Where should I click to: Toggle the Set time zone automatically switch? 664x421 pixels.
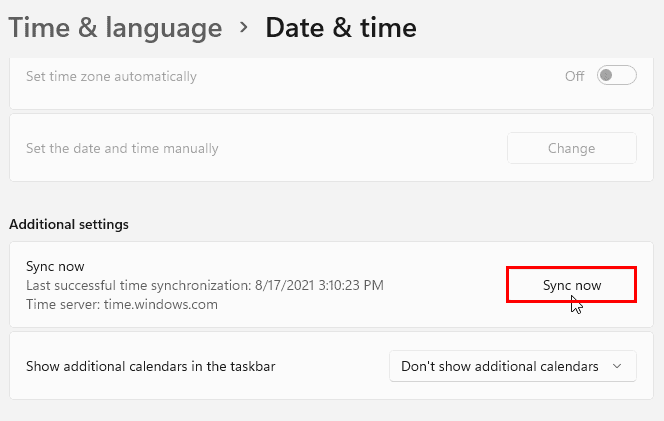(x=616, y=76)
